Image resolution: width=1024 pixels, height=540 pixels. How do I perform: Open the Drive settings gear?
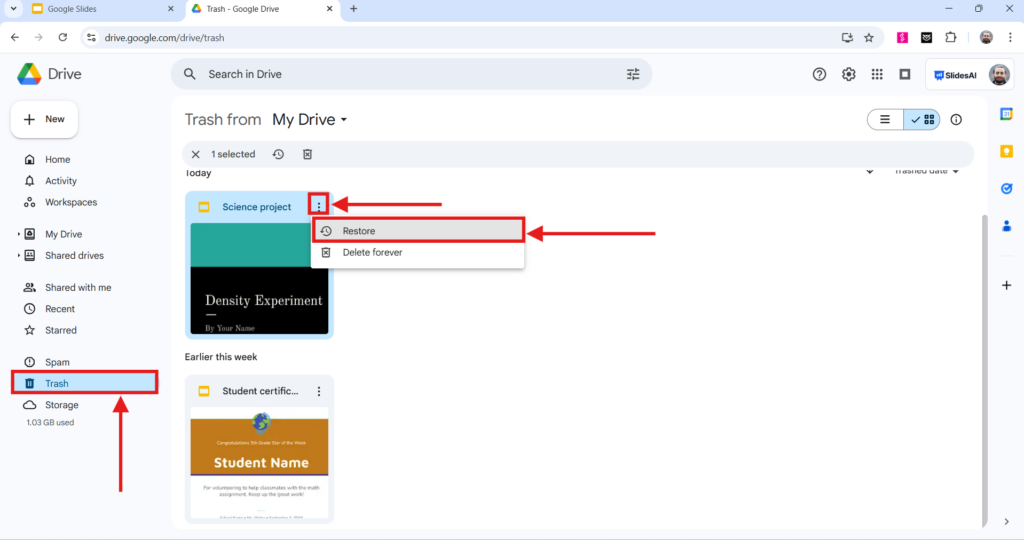849,74
